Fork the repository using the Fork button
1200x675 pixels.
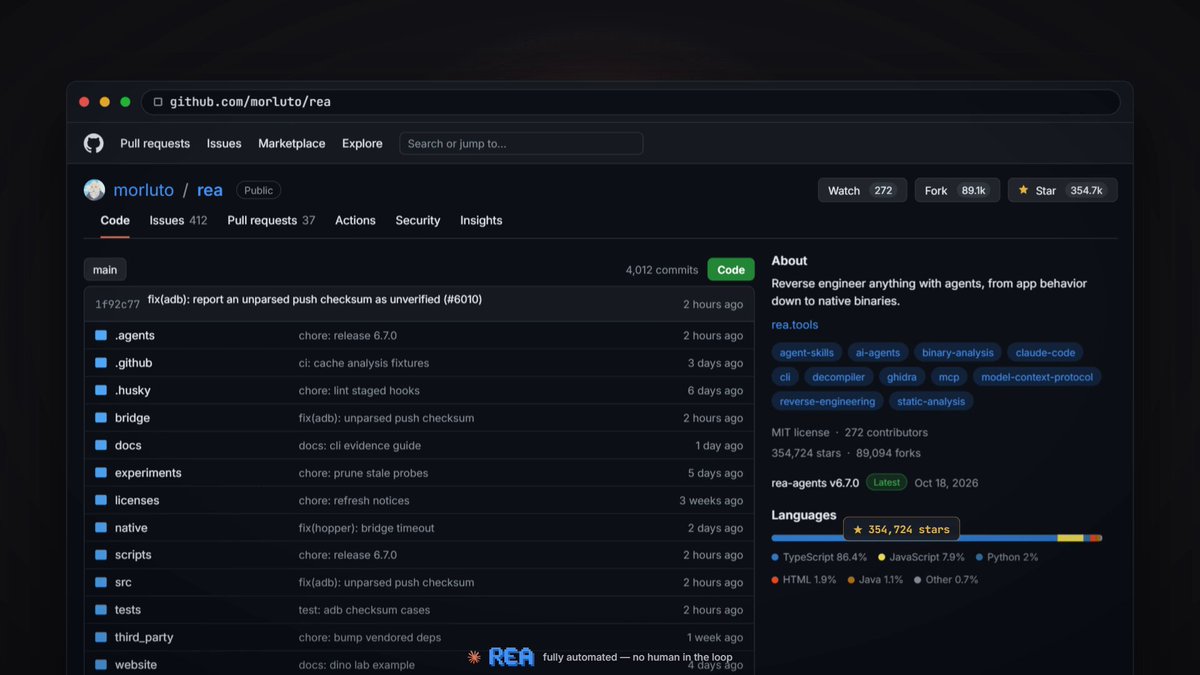coord(957,190)
